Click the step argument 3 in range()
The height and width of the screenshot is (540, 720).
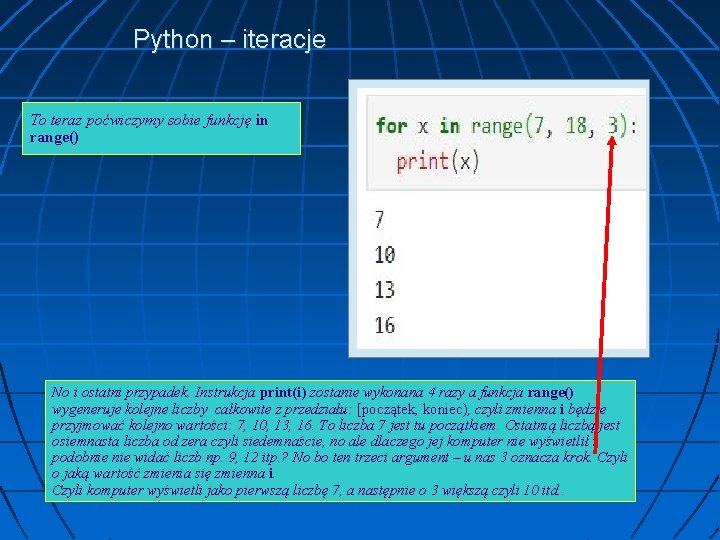click(613, 125)
